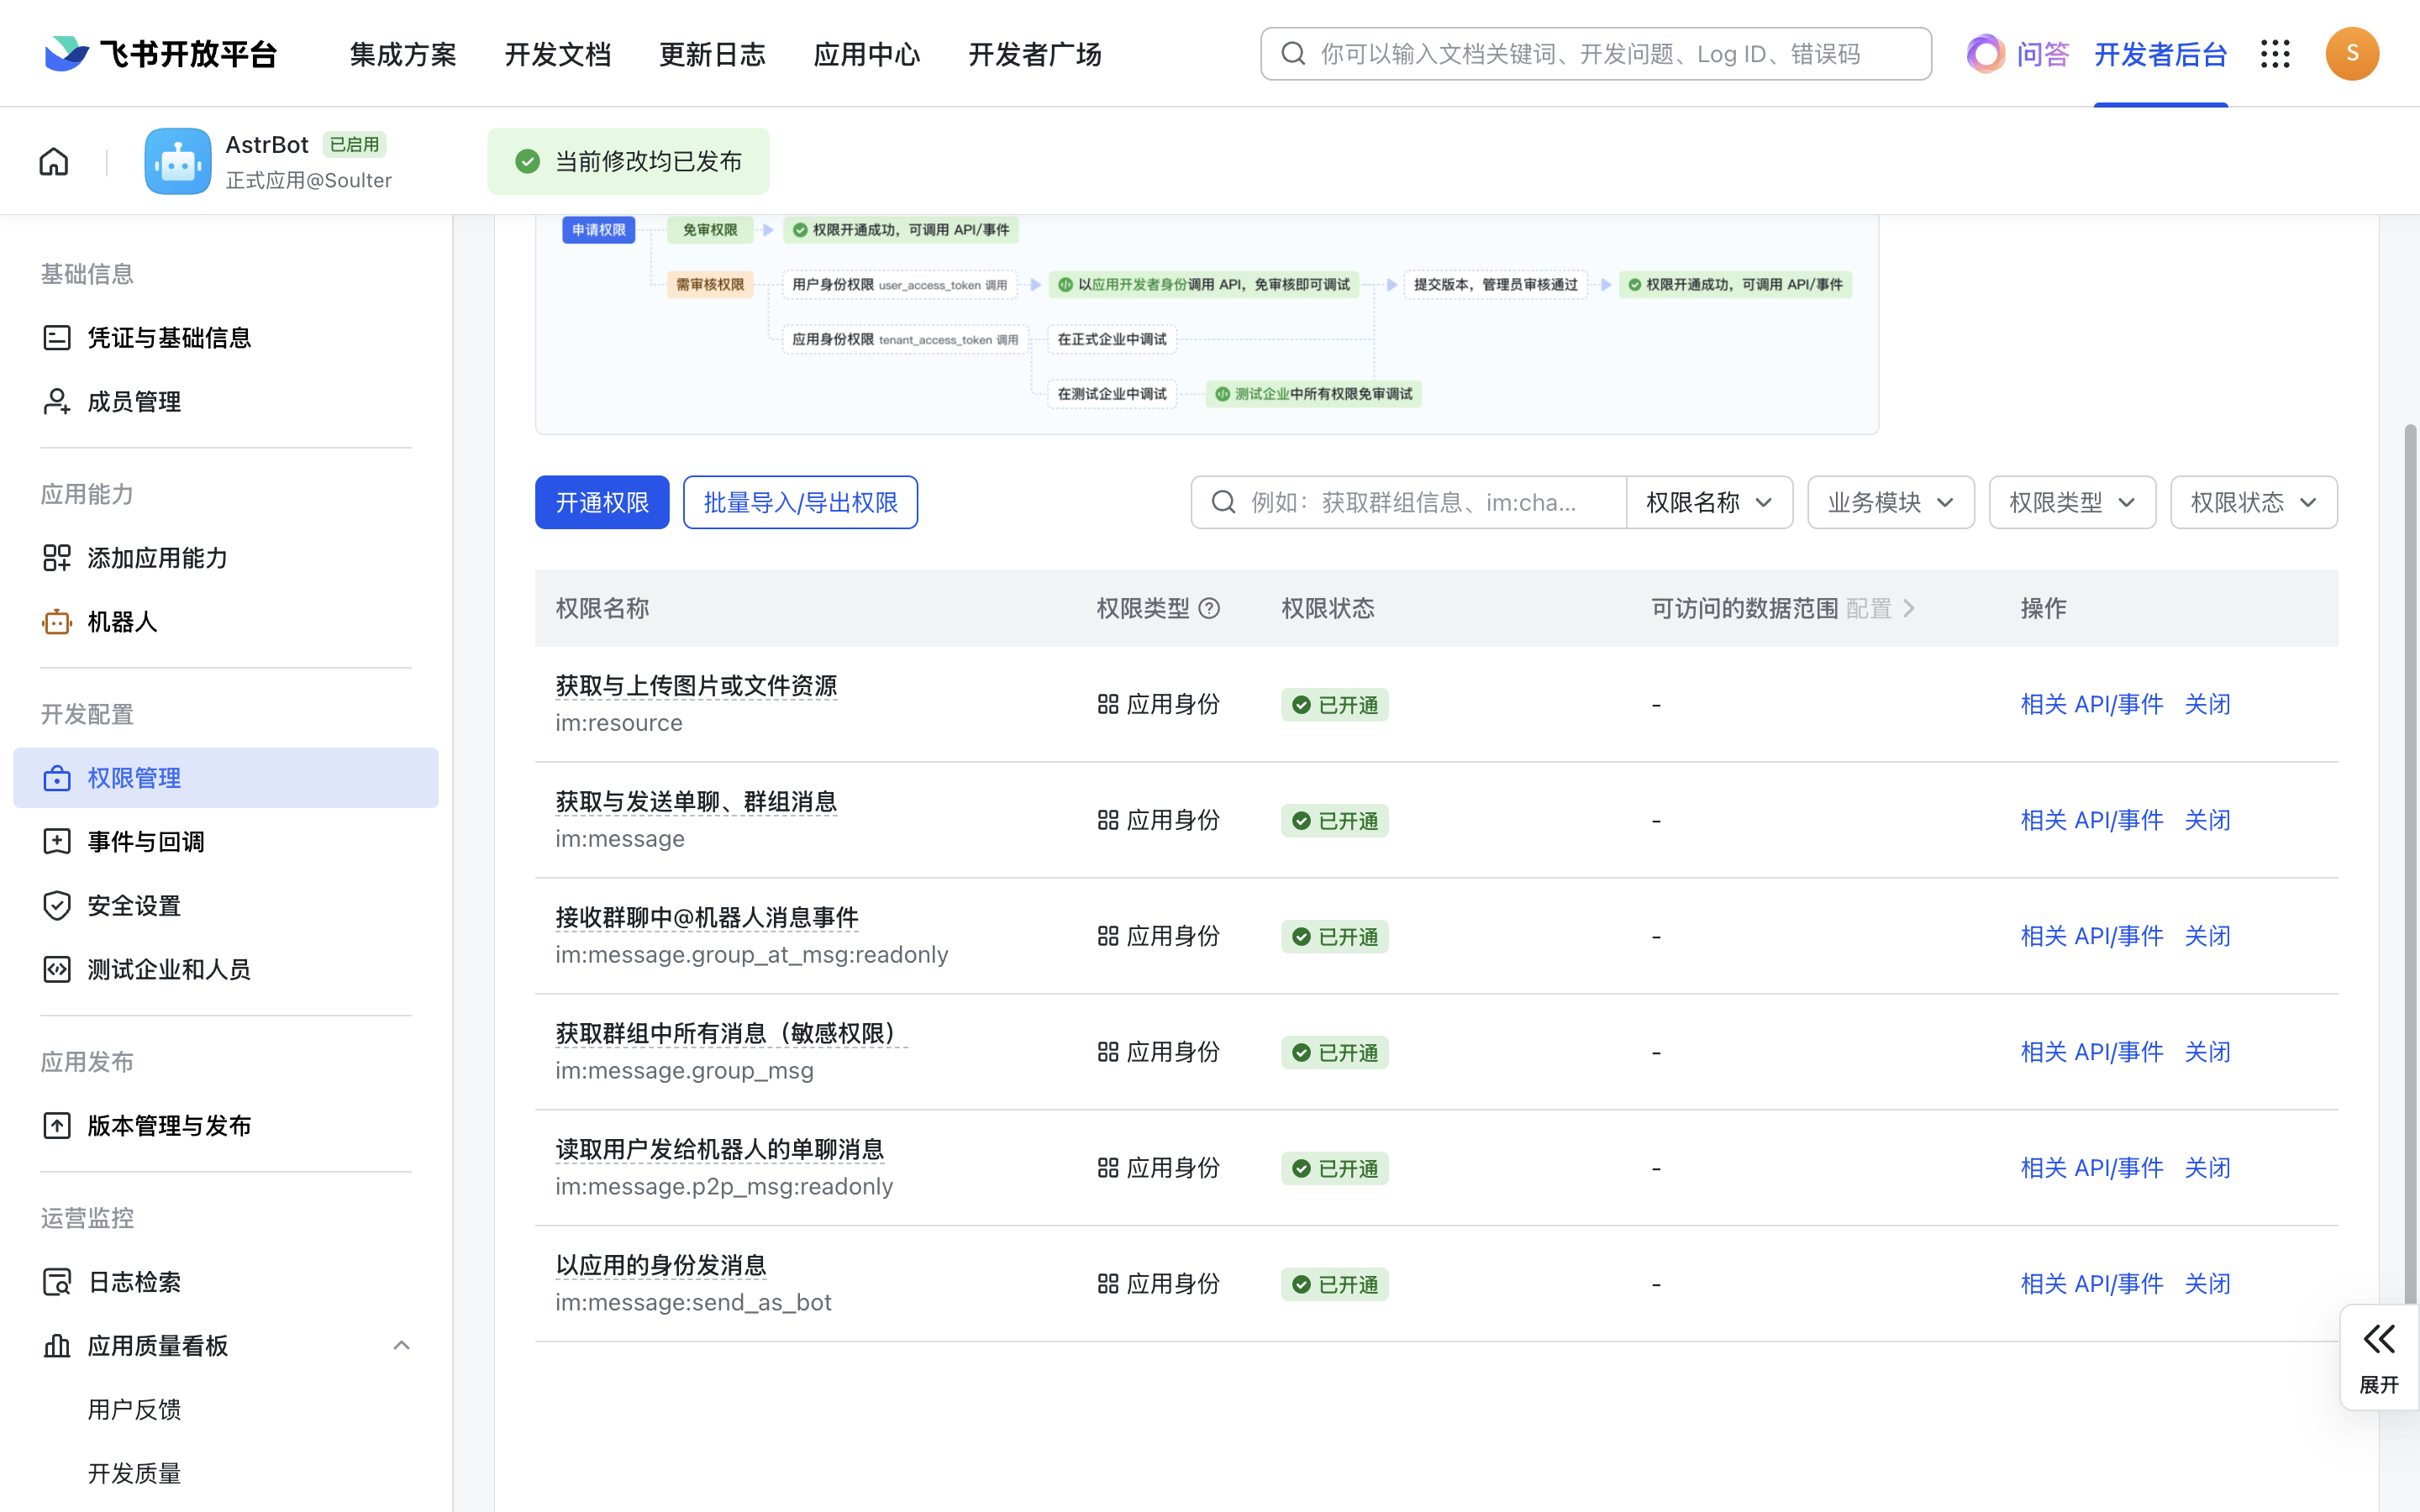Click the 开通权限 button
The width and height of the screenshot is (2420, 1512).
click(601, 502)
